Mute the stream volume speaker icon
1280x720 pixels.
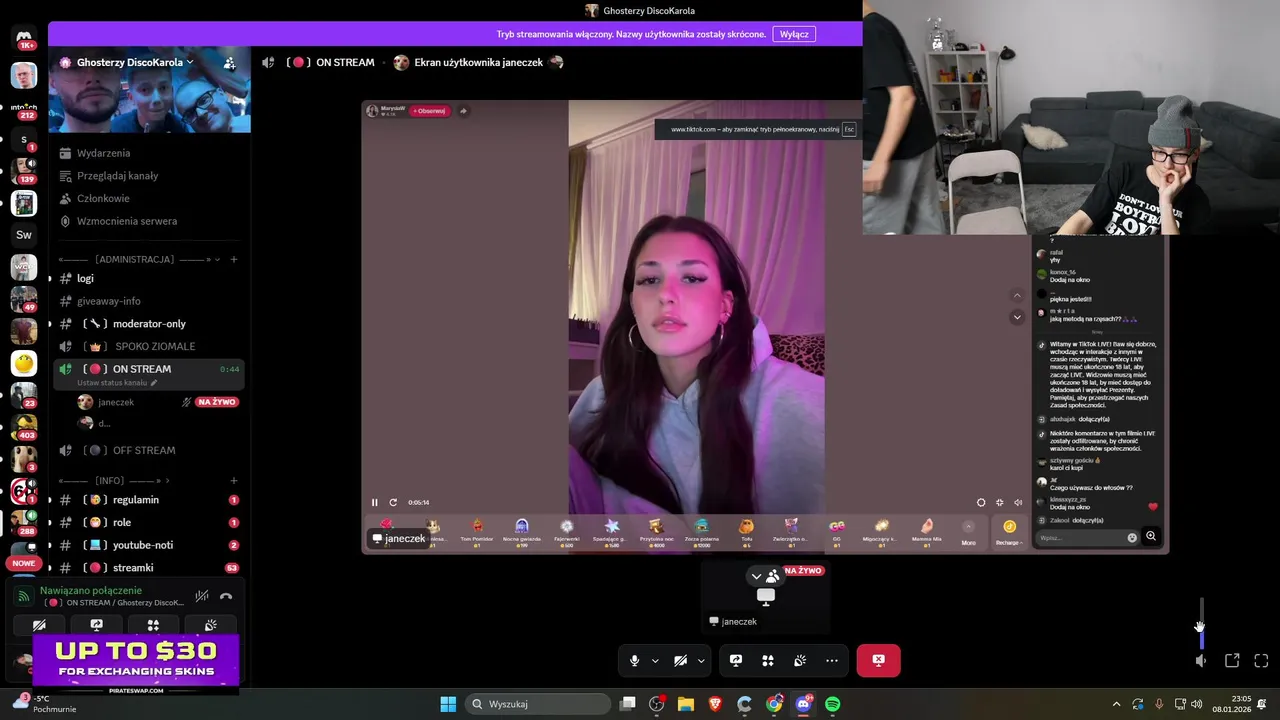(1201, 661)
